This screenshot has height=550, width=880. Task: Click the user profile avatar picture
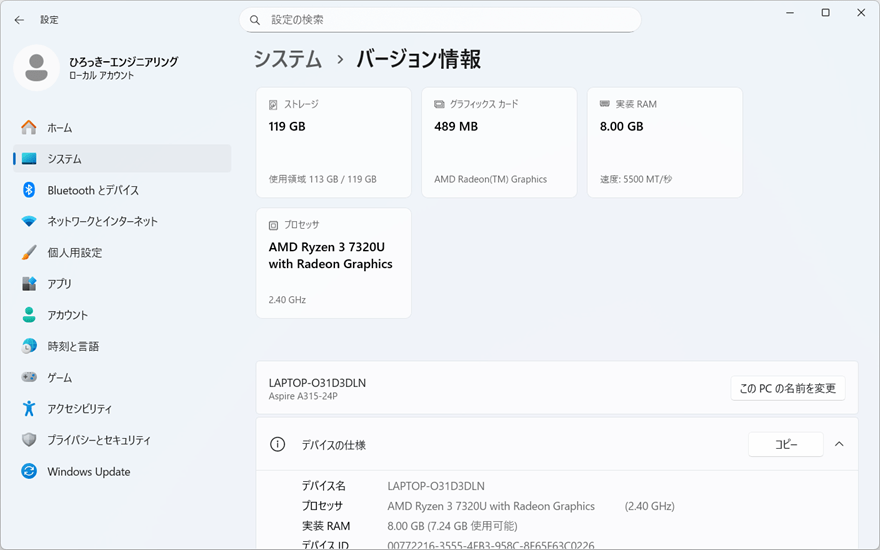37,68
